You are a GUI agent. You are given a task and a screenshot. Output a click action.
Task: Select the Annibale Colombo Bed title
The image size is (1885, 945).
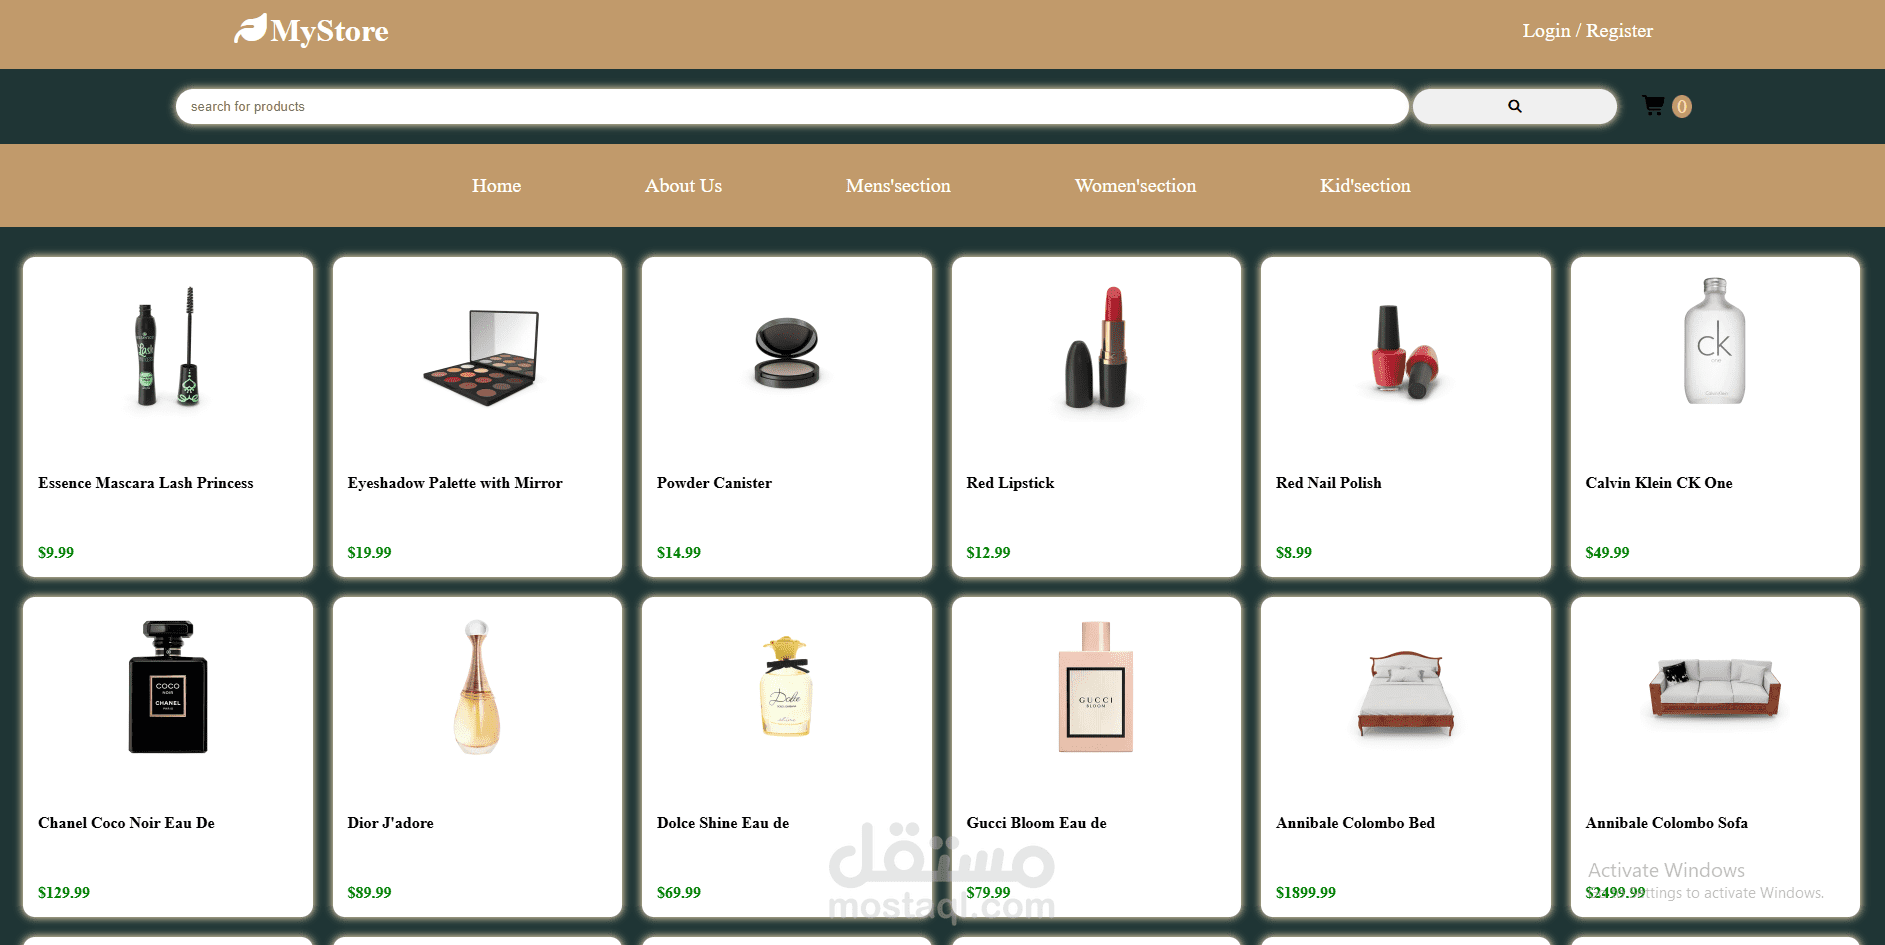click(1355, 823)
